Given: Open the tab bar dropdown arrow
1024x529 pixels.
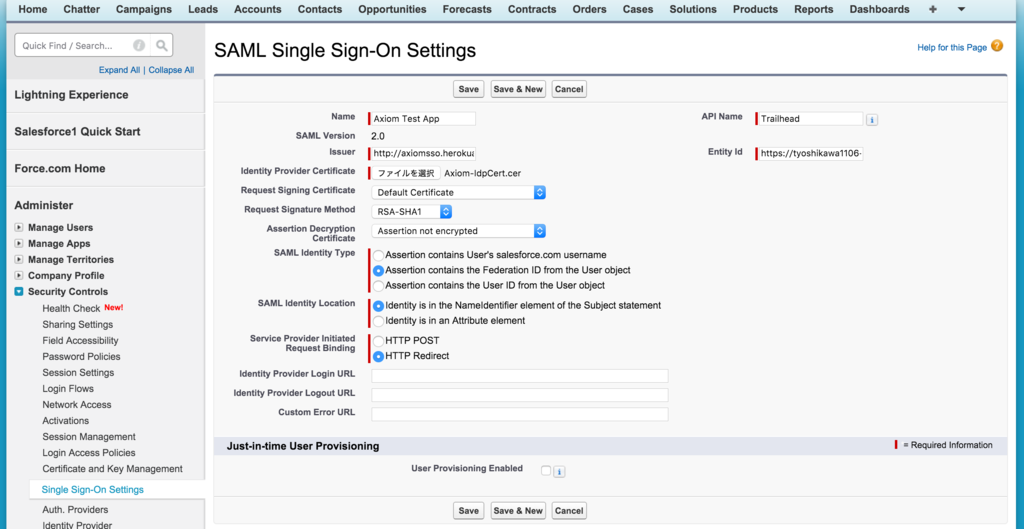Looking at the screenshot, I should [x=961, y=9].
